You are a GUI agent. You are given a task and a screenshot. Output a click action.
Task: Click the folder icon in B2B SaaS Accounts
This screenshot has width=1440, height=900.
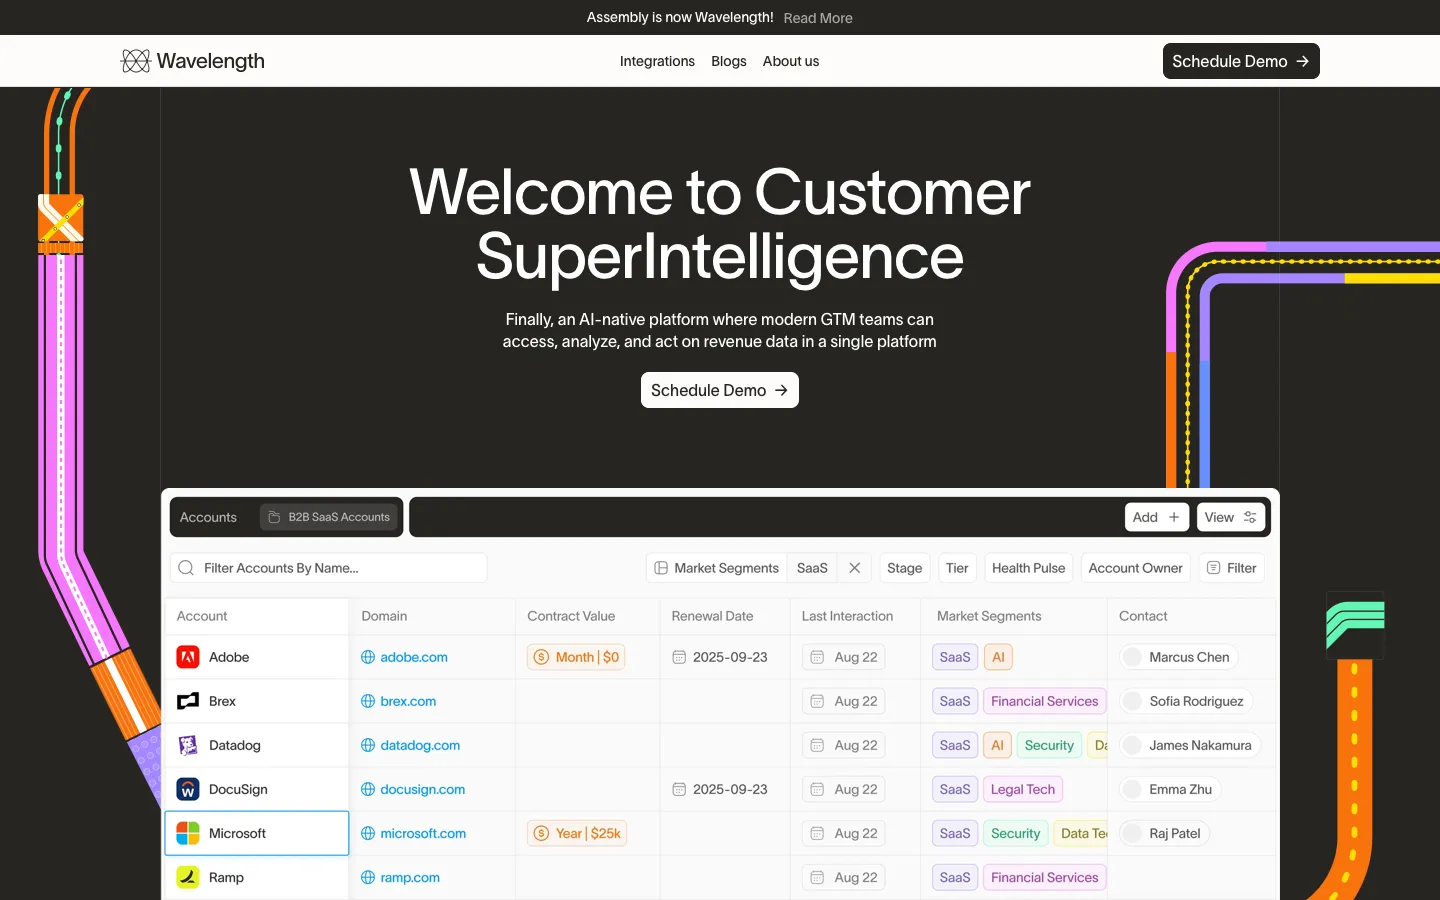click(x=274, y=517)
